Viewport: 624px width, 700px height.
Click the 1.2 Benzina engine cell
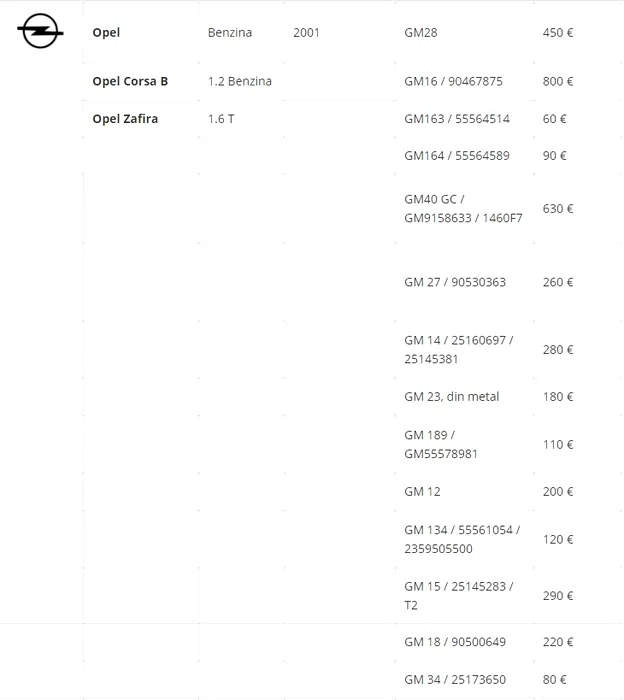point(240,82)
